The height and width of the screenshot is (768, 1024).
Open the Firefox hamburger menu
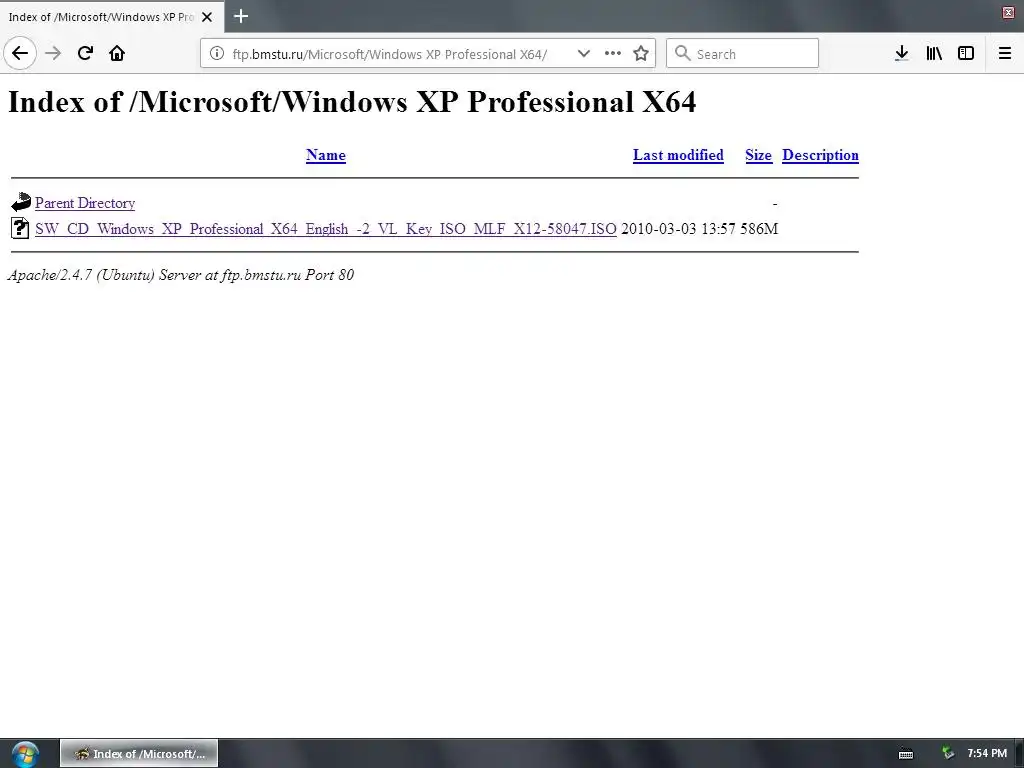click(x=1005, y=54)
